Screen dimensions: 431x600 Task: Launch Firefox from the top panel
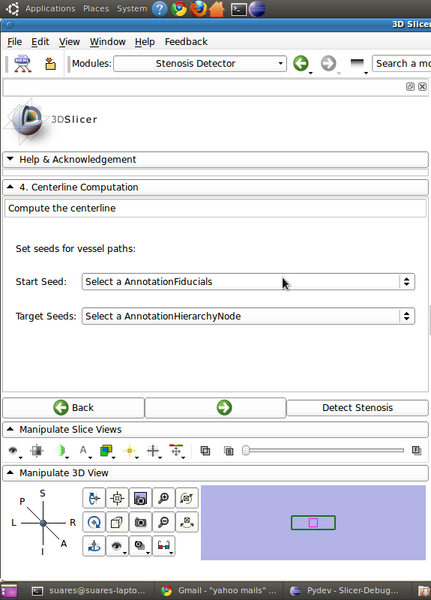click(198, 9)
